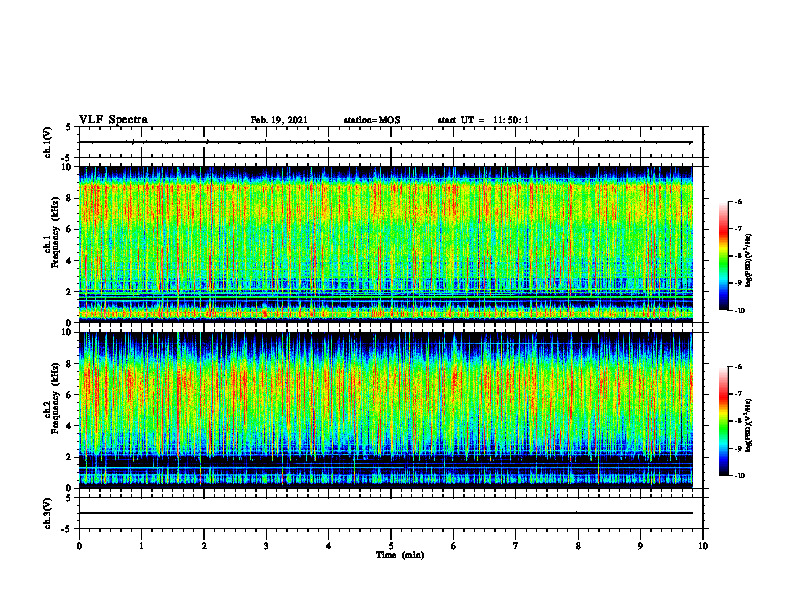This screenshot has height=612, width=792.
Task: Click the ch.1 spectrogram panel
Action: point(386,244)
